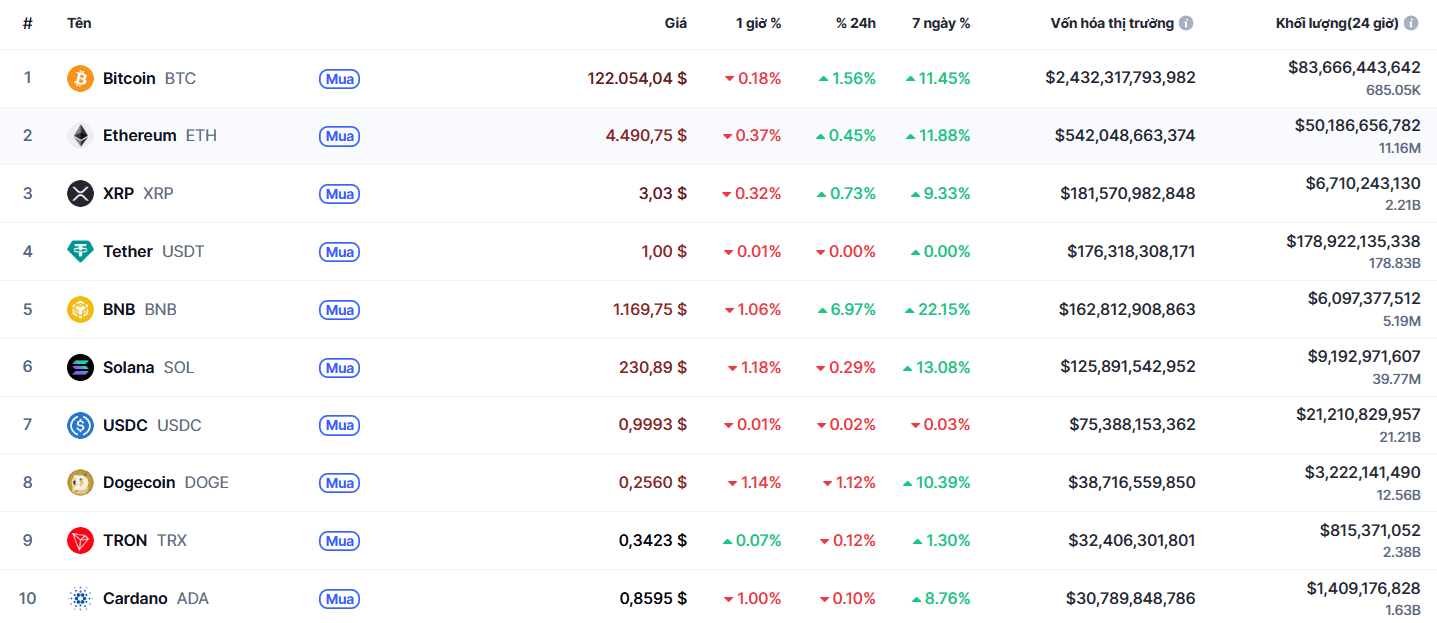
Task: Click Bitcoin price 122.054,04 $
Action: [637, 78]
